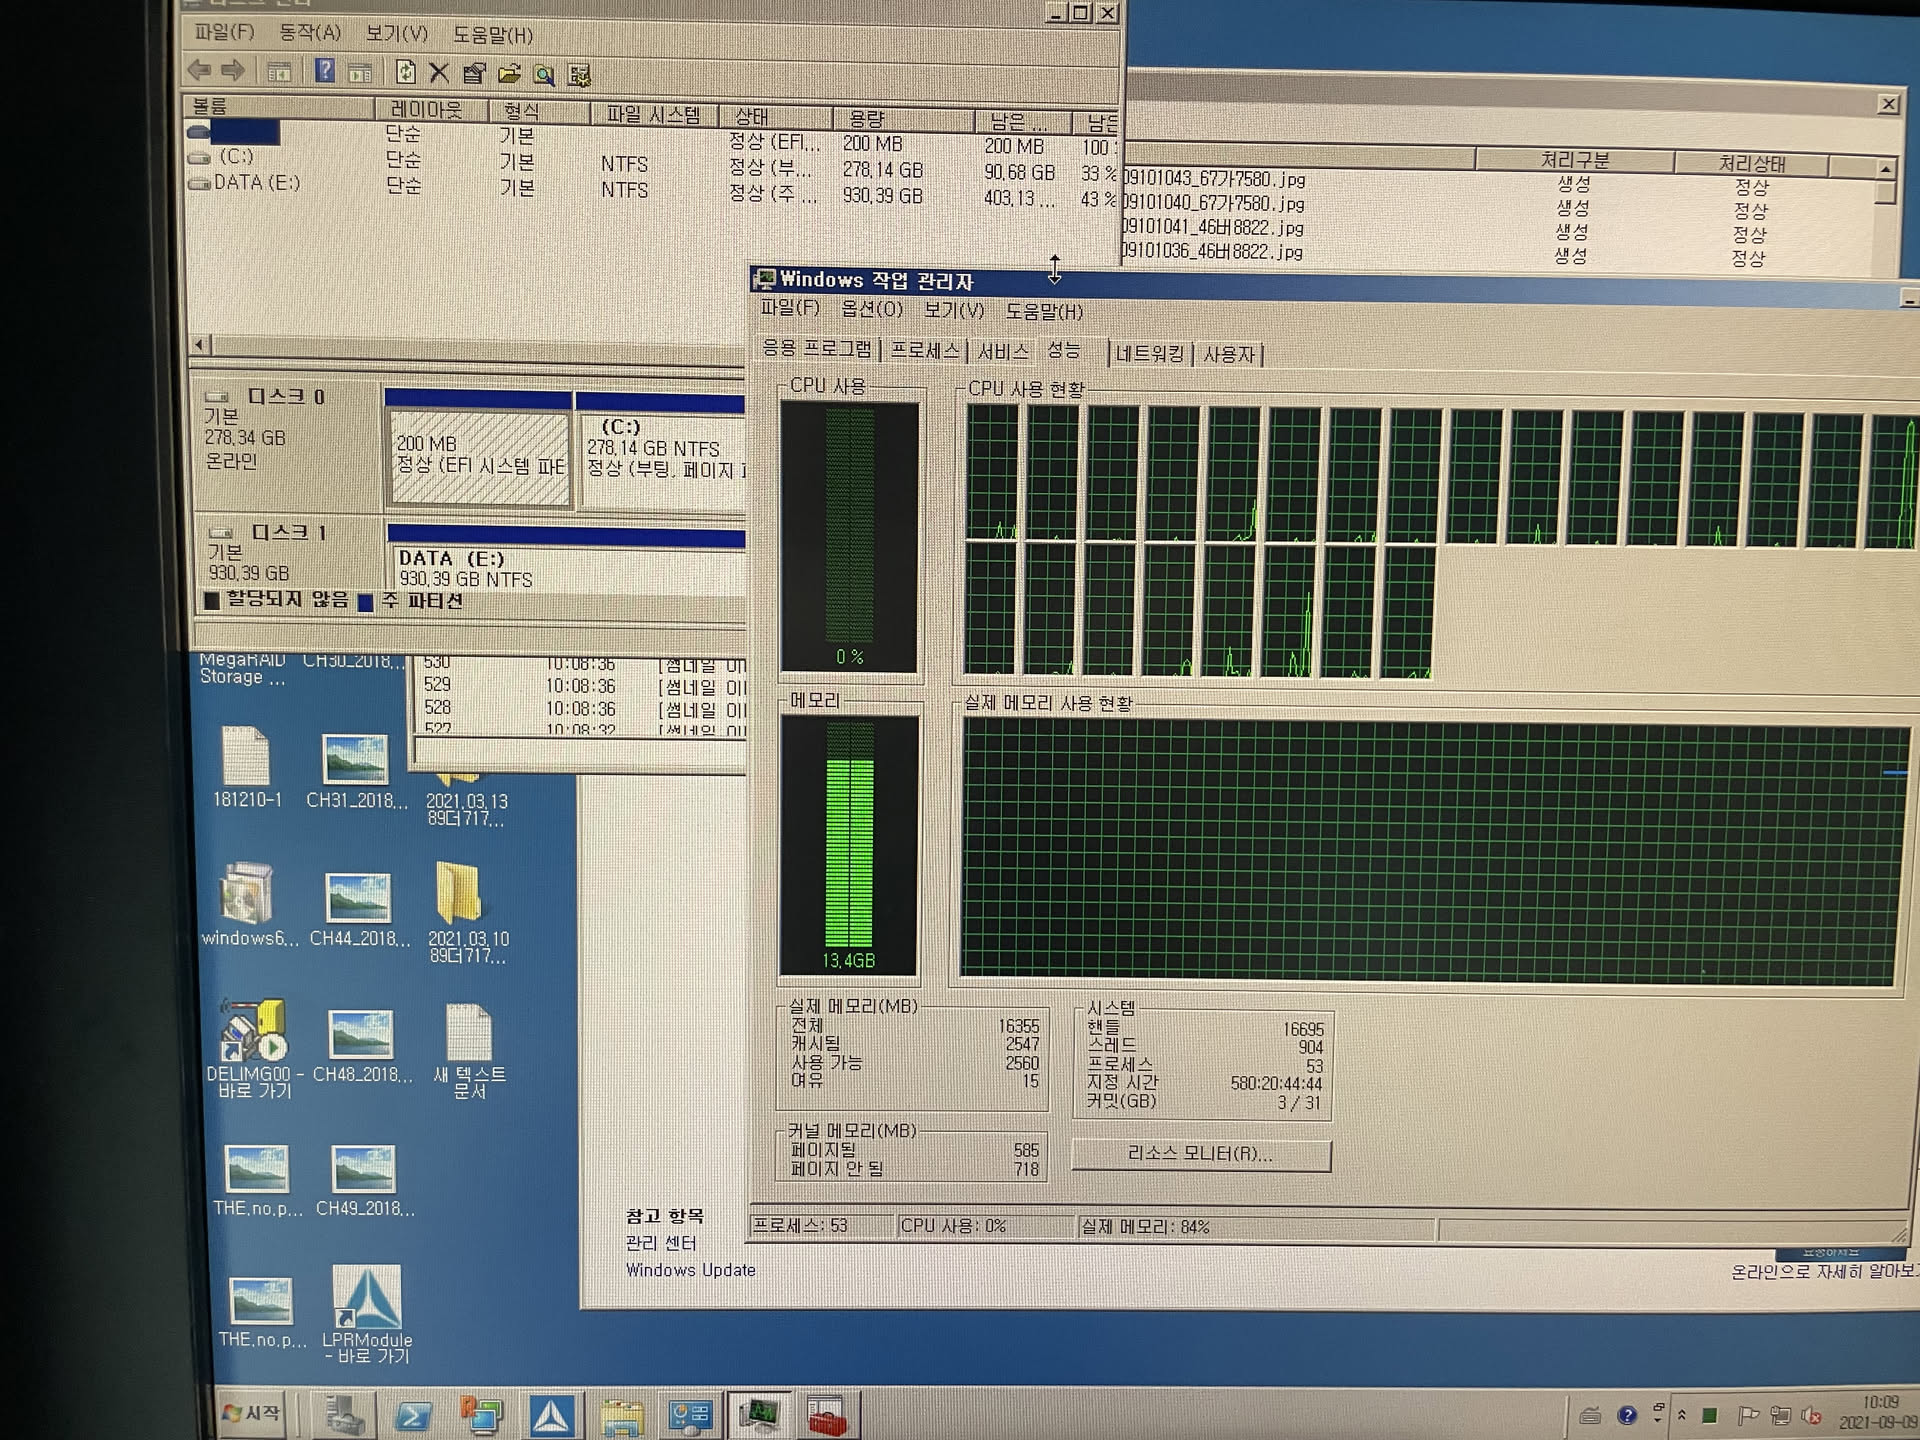Viewport: 1920px width, 1440px height.
Task: Click the Refresh icon in Disk Management toolbar
Action: pyautogui.click(x=405, y=72)
